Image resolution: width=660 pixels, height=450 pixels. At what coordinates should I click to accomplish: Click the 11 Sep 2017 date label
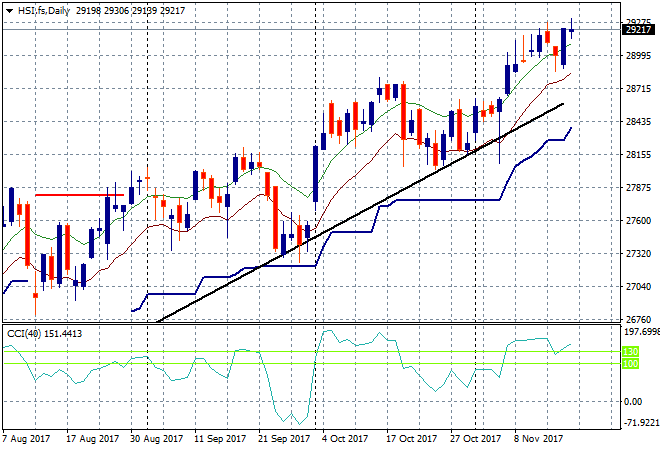(220, 439)
